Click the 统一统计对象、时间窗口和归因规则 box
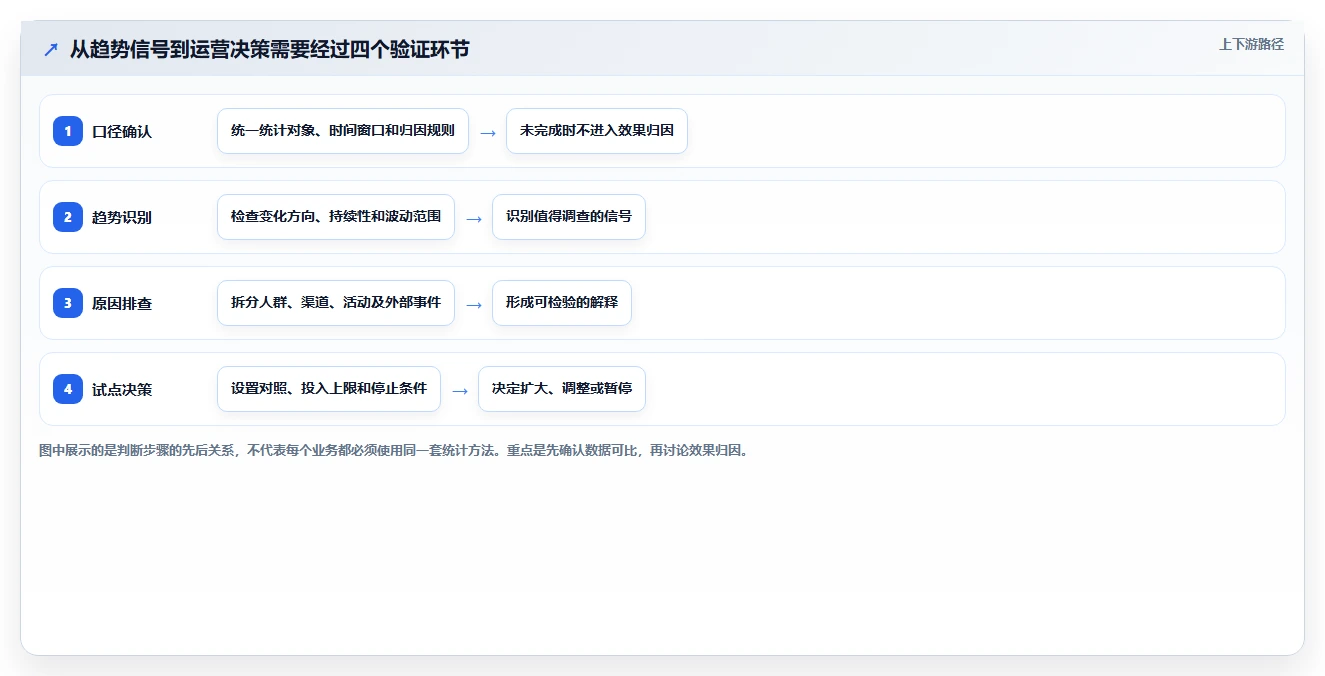 tap(343, 131)
